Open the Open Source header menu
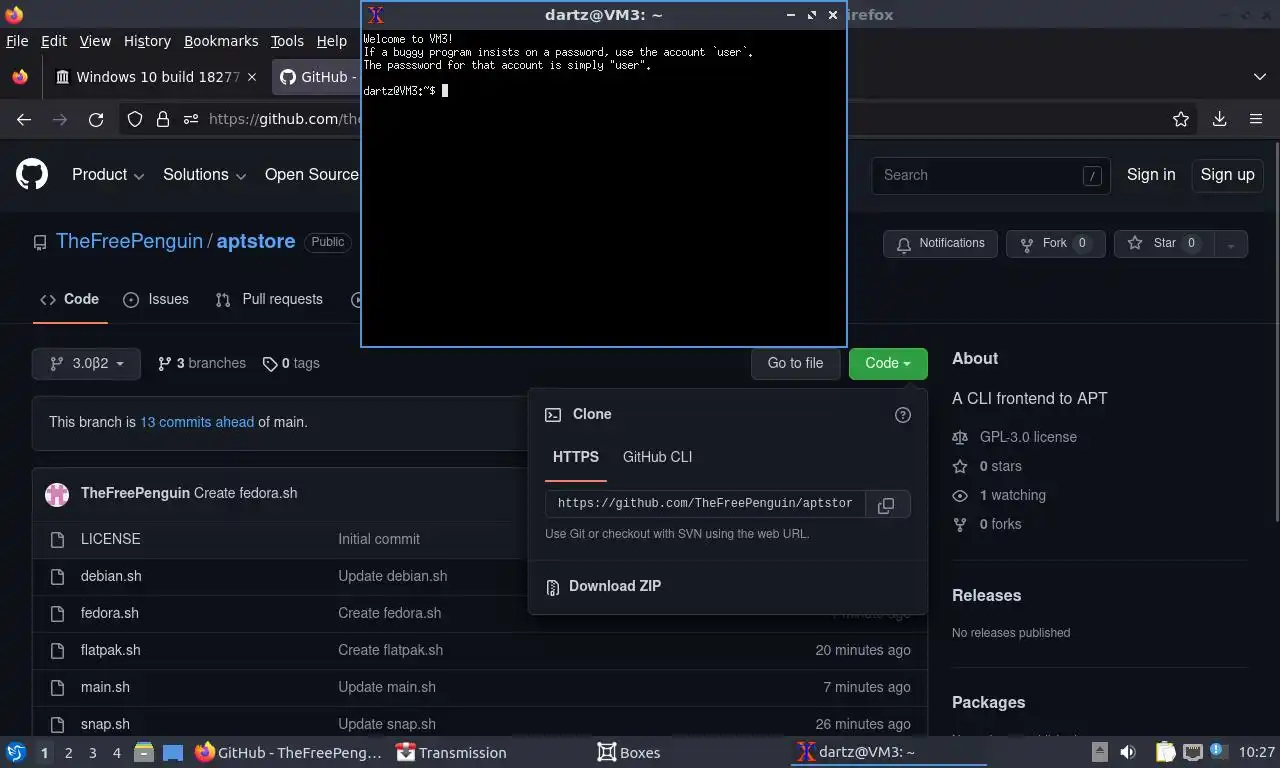The image size is (1280, 768). pos(311,175)
